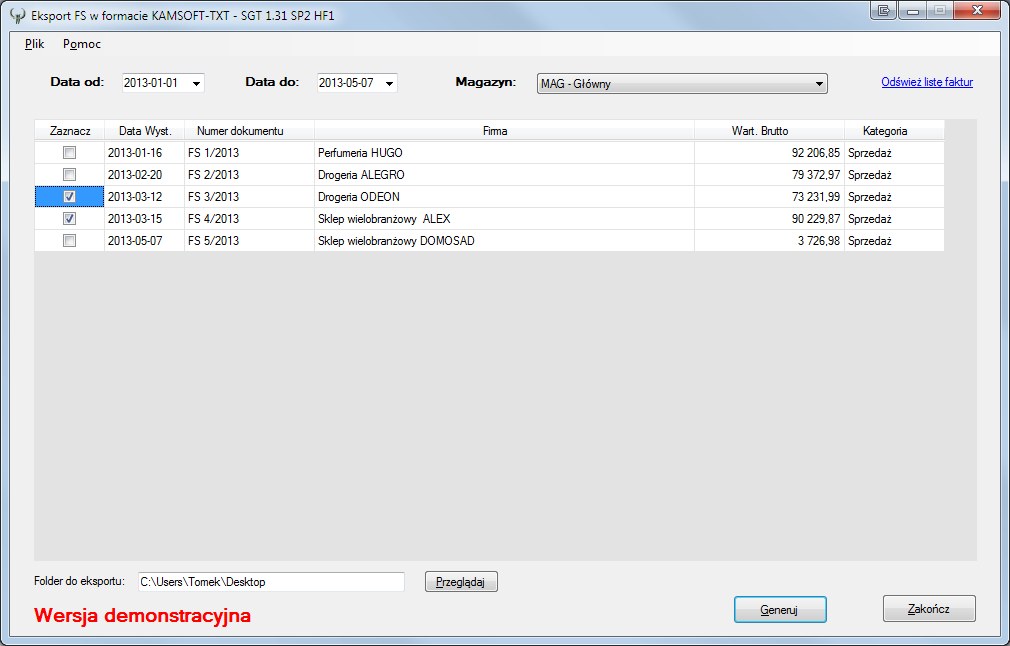Sort by the Numer dokumentu column header

(x=249, y=130)
